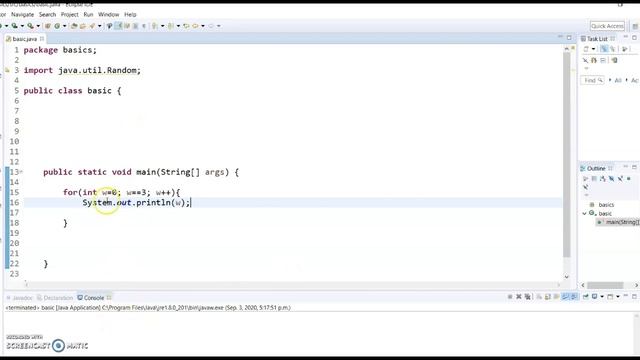The width and height of the screenshot is (640, 360).
Task: Click Run Last Tool (external tools) icon
Action: pyautogui.click(x=30, y=26)
